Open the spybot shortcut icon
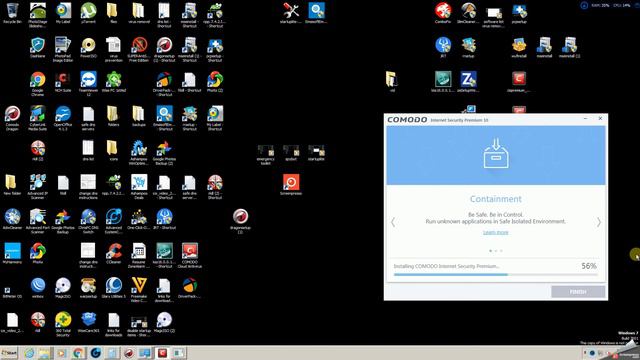The height and width of the screenshot is (360, 640). coord(291,153)
